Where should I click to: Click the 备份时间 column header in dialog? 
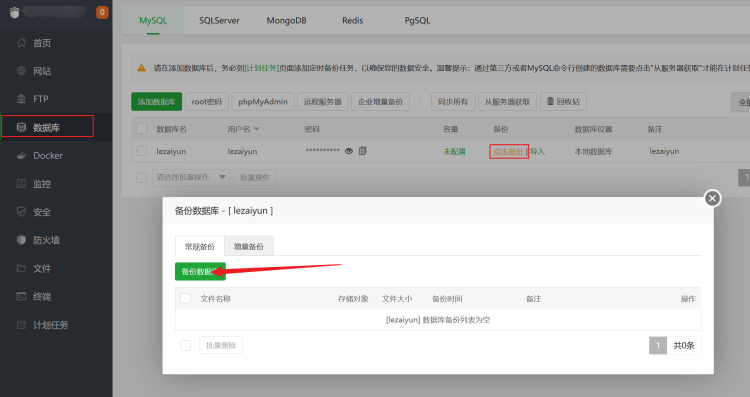point(447,298)
